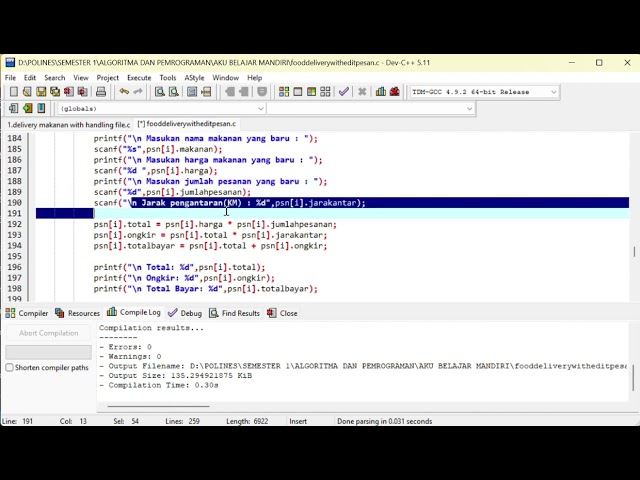Start debugging with the checkmark icon
The image size is (640, 480).
click(x=344, y=92)
